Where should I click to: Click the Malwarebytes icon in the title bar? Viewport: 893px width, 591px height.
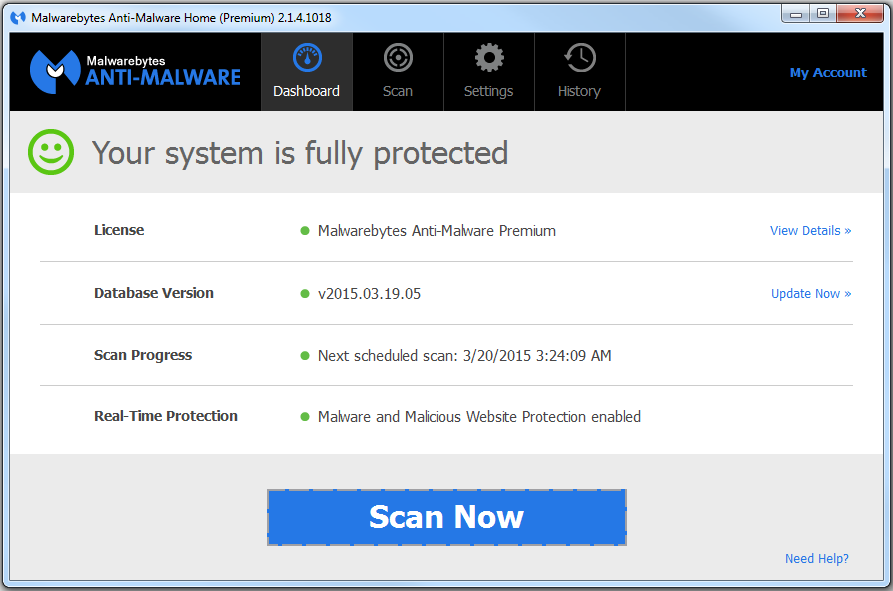18,18
